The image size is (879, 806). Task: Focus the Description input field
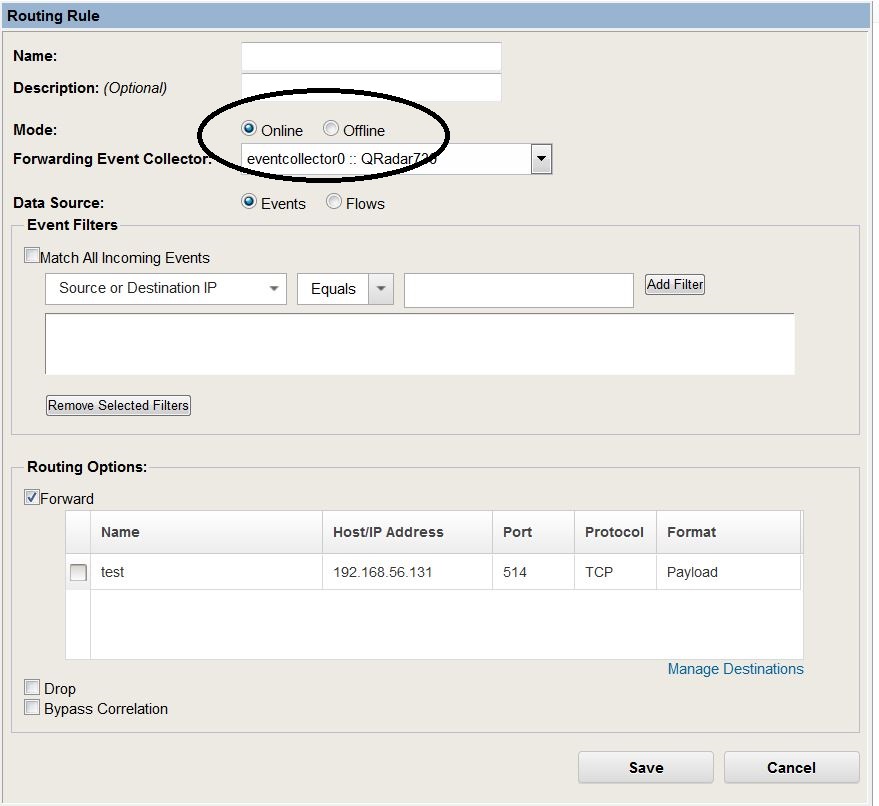(371, 87)
